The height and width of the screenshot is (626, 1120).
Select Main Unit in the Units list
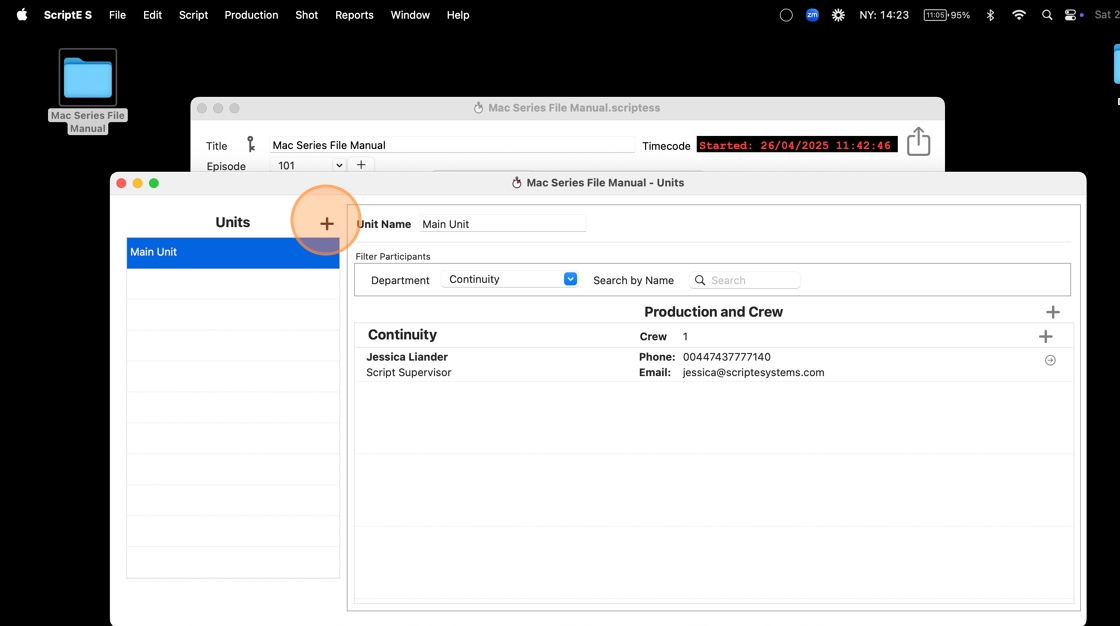232,253
